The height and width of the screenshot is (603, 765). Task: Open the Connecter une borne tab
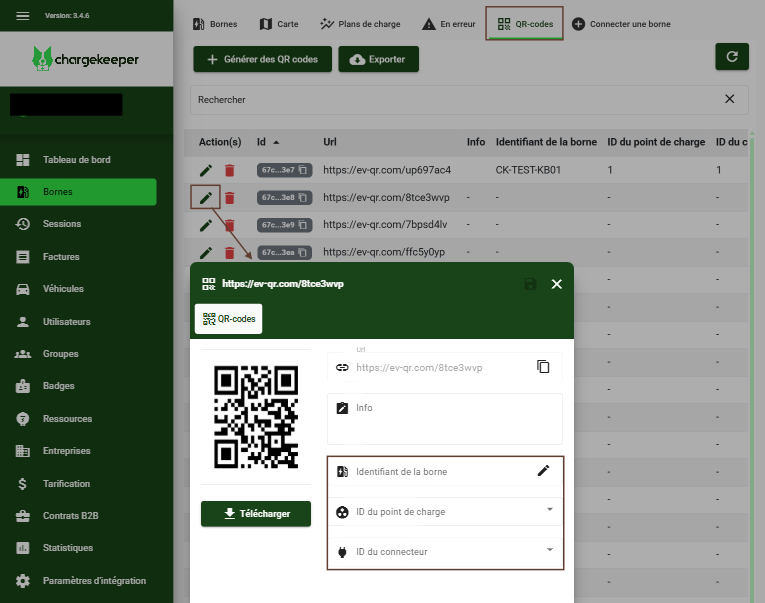pos(621,24)
